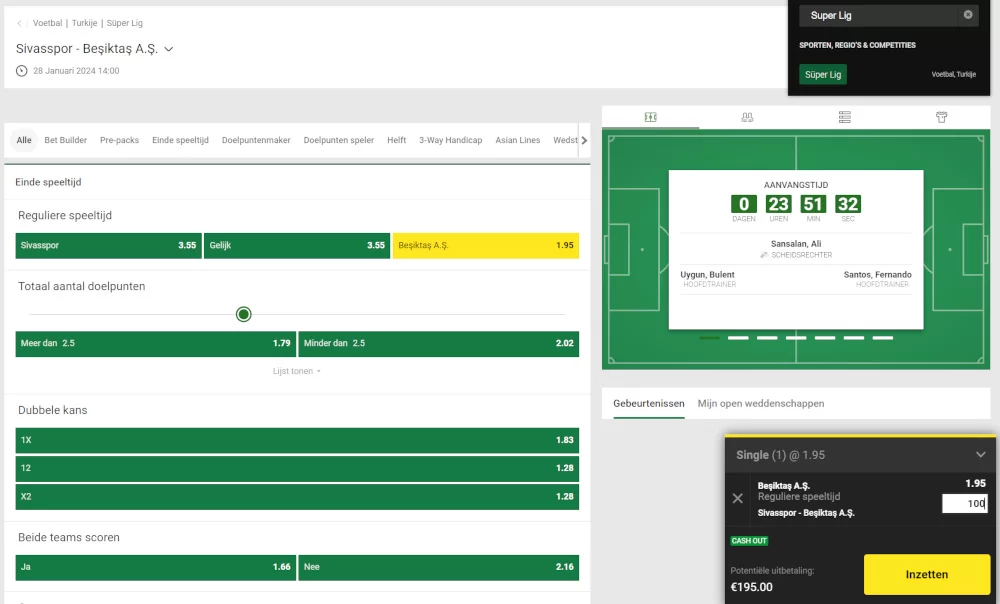Bet Nee on both teams scoring

(439, 567)
